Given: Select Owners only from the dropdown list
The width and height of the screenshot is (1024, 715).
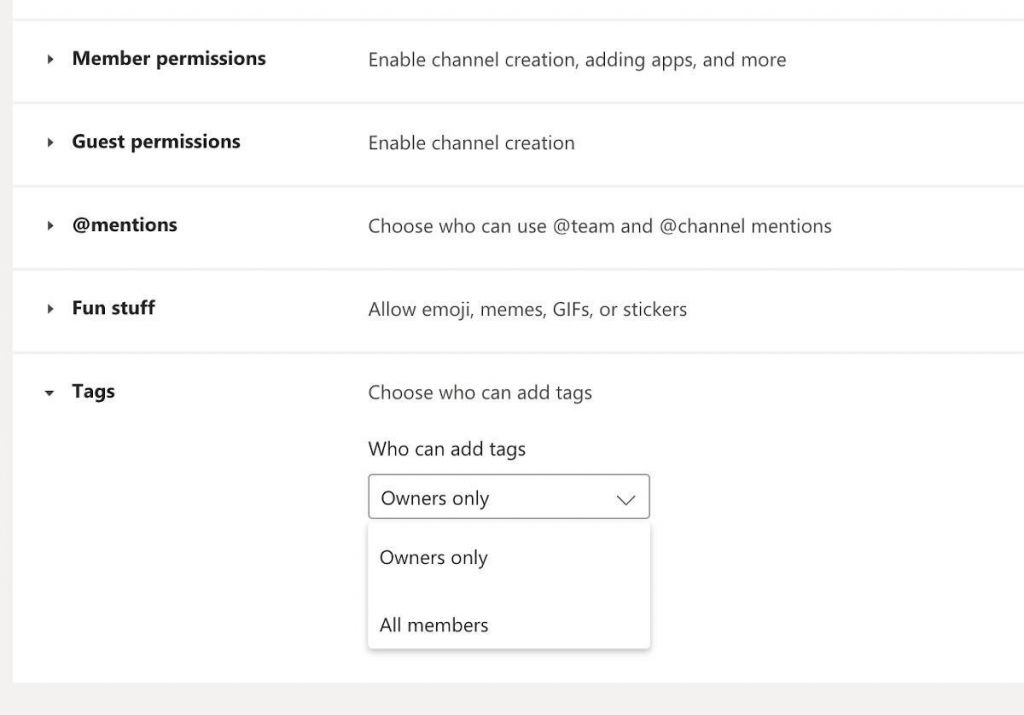Looking at the screenshot, I should (x=433, y=557).
